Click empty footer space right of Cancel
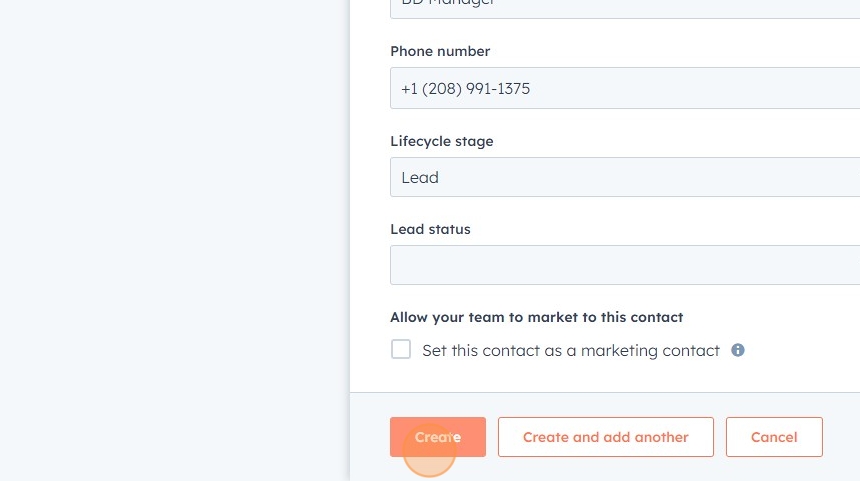860x481 pixels. [842, 437]
